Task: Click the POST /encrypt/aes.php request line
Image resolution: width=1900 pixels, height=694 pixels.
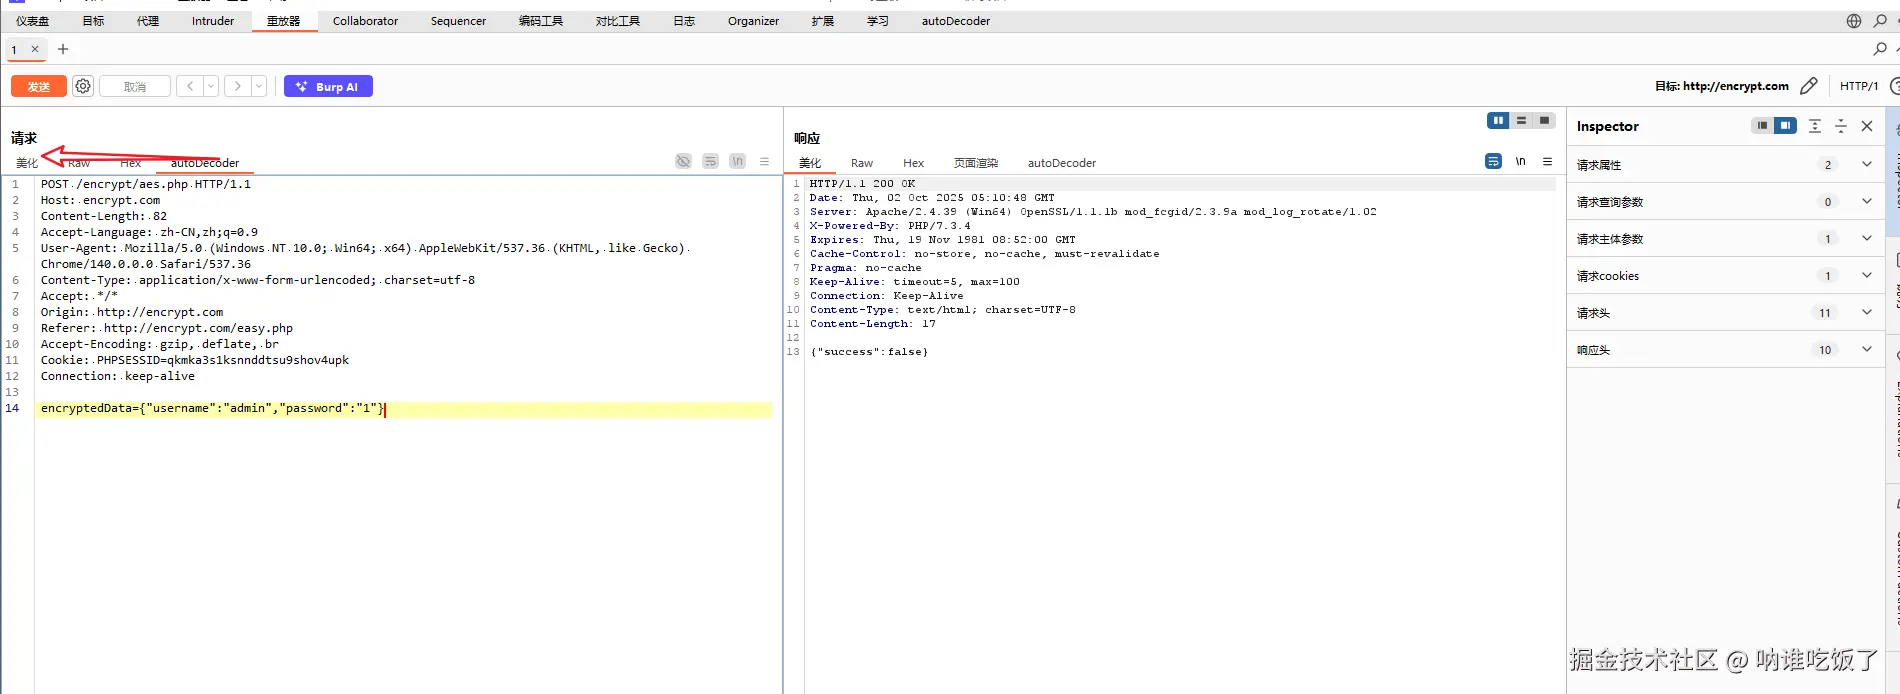Action: 146,184
